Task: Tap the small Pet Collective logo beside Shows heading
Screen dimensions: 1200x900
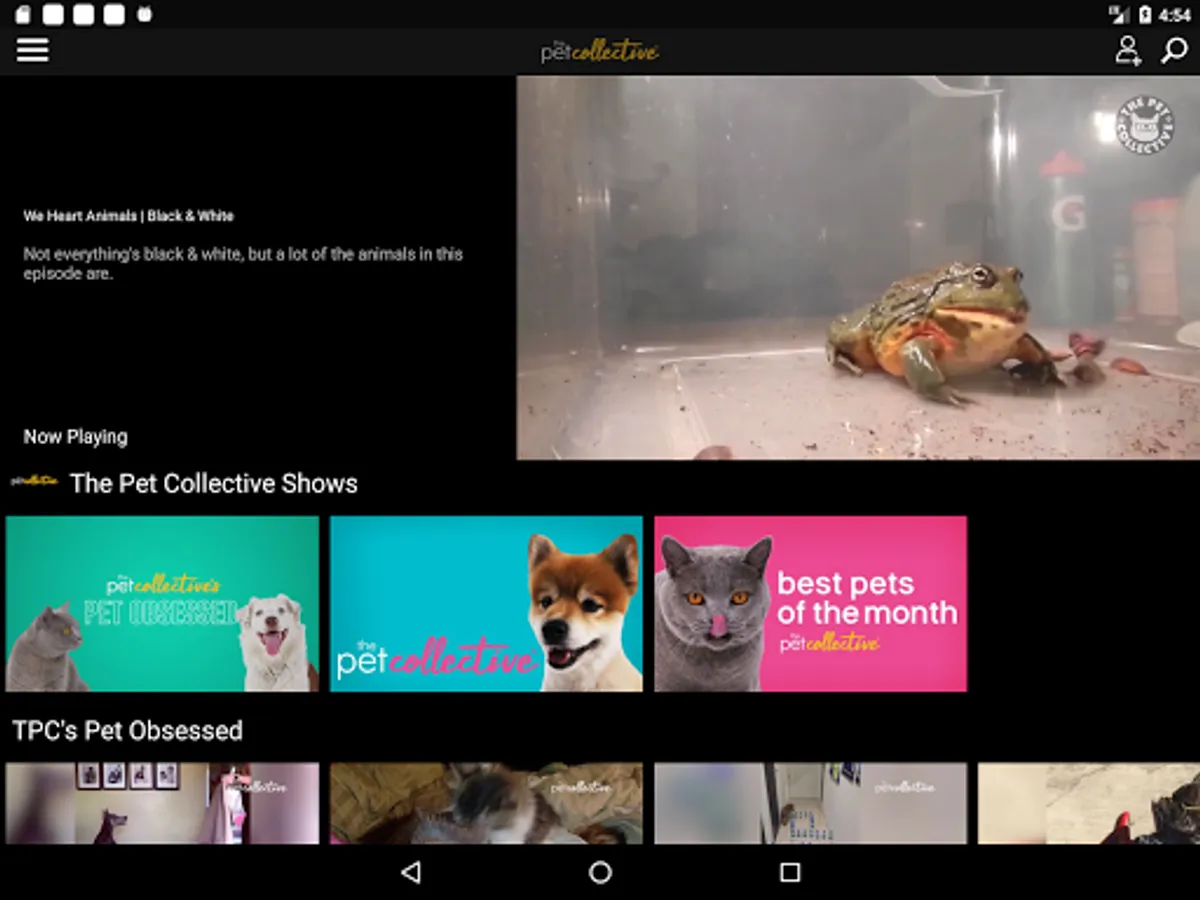Action: tap(35, 482)
